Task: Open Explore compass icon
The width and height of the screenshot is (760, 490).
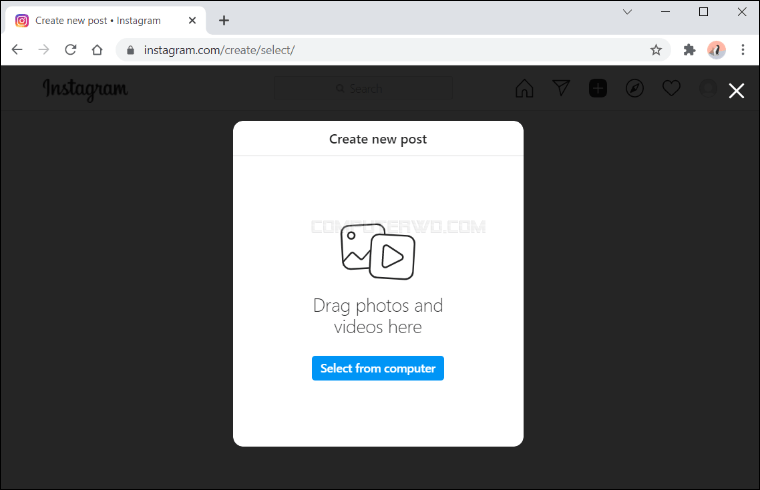Action: click(634, 88)
